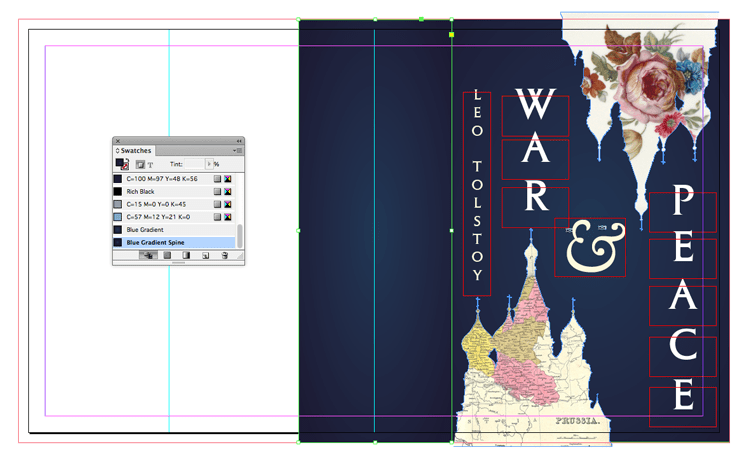The image size is (750, 465).
Task: Close the Swatches panel
Action: 118,141
